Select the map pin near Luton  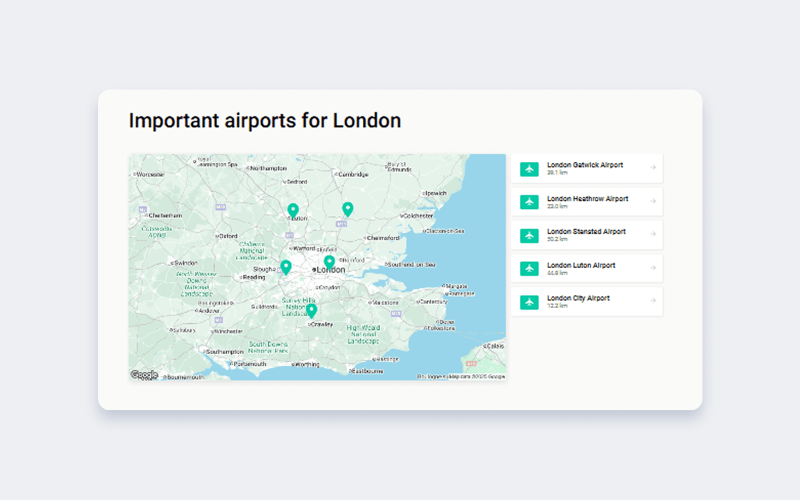pyautogui.click(x=293, y=210)
